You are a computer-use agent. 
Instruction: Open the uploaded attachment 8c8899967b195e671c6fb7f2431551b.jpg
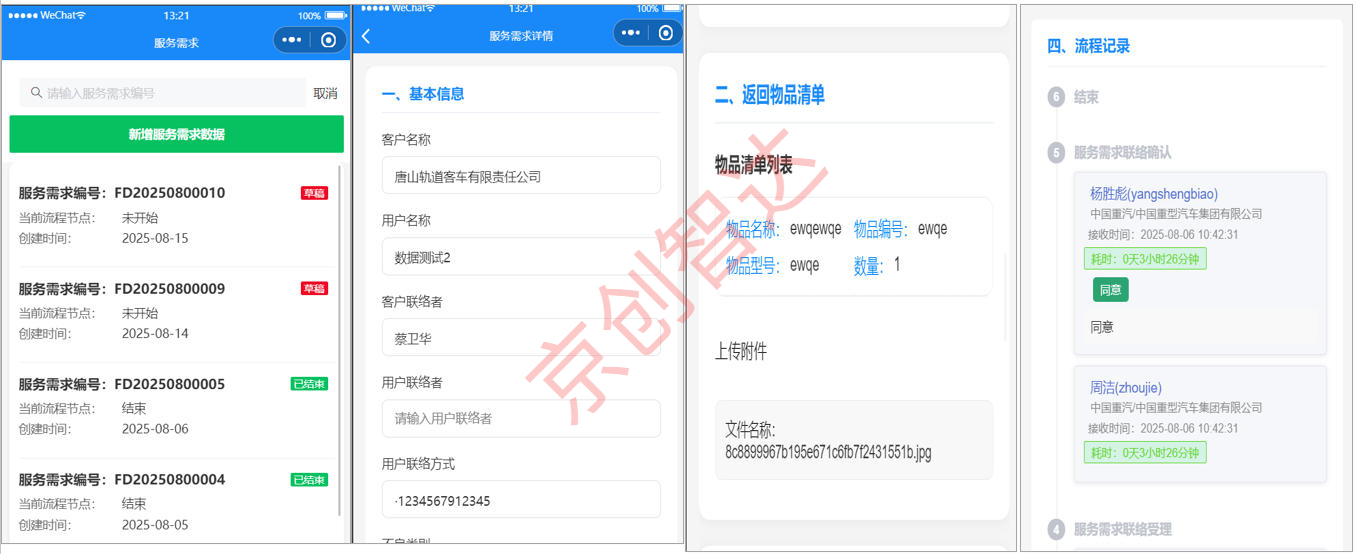pos(853,441)
